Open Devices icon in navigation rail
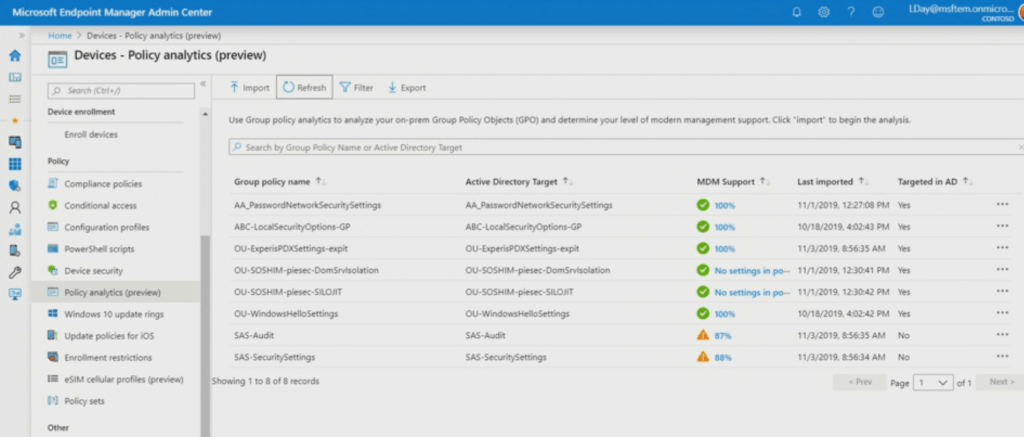Screen dimensions: 1024x437 pos(14,142)
